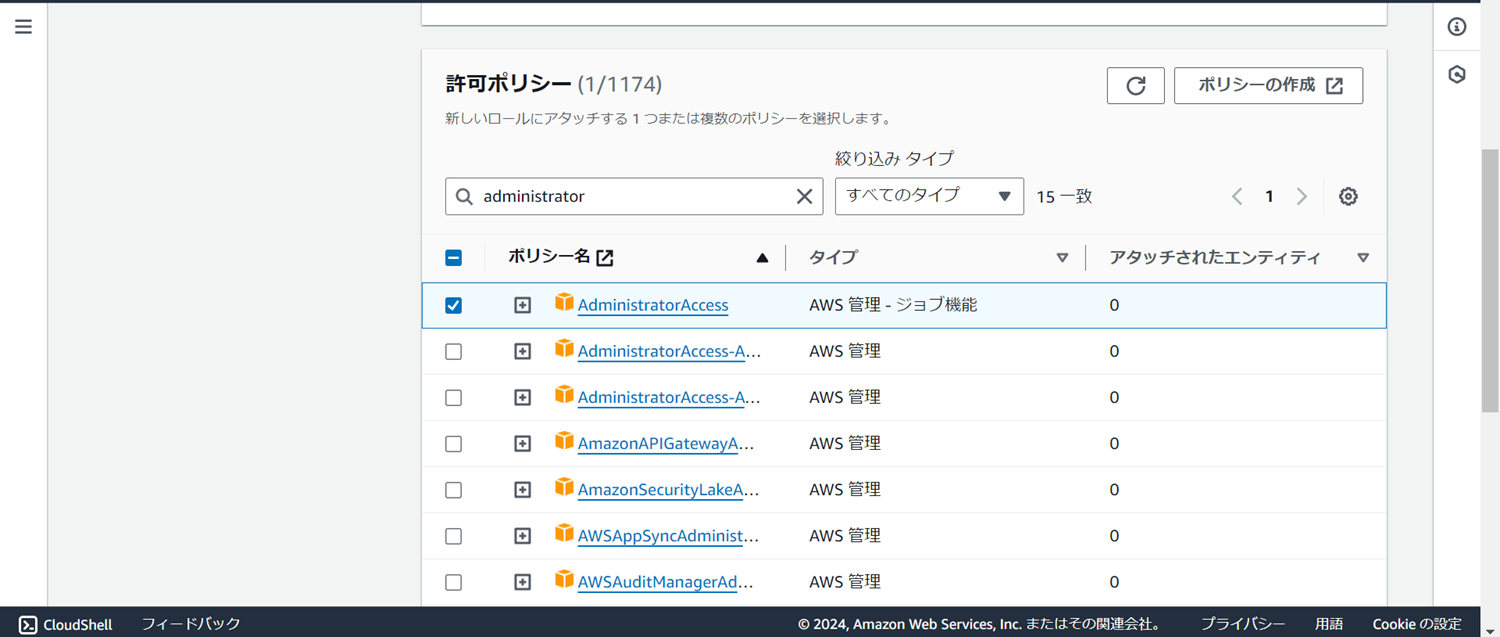Expand the AmazonSecurityLakeA… policy row
The image size is (1500, 637).
[522, 490]
